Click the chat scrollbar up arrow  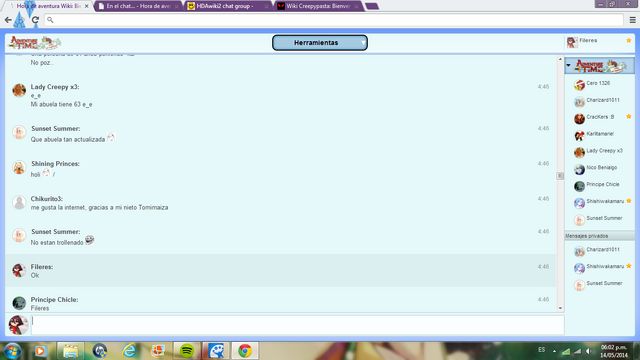point(560,59)
